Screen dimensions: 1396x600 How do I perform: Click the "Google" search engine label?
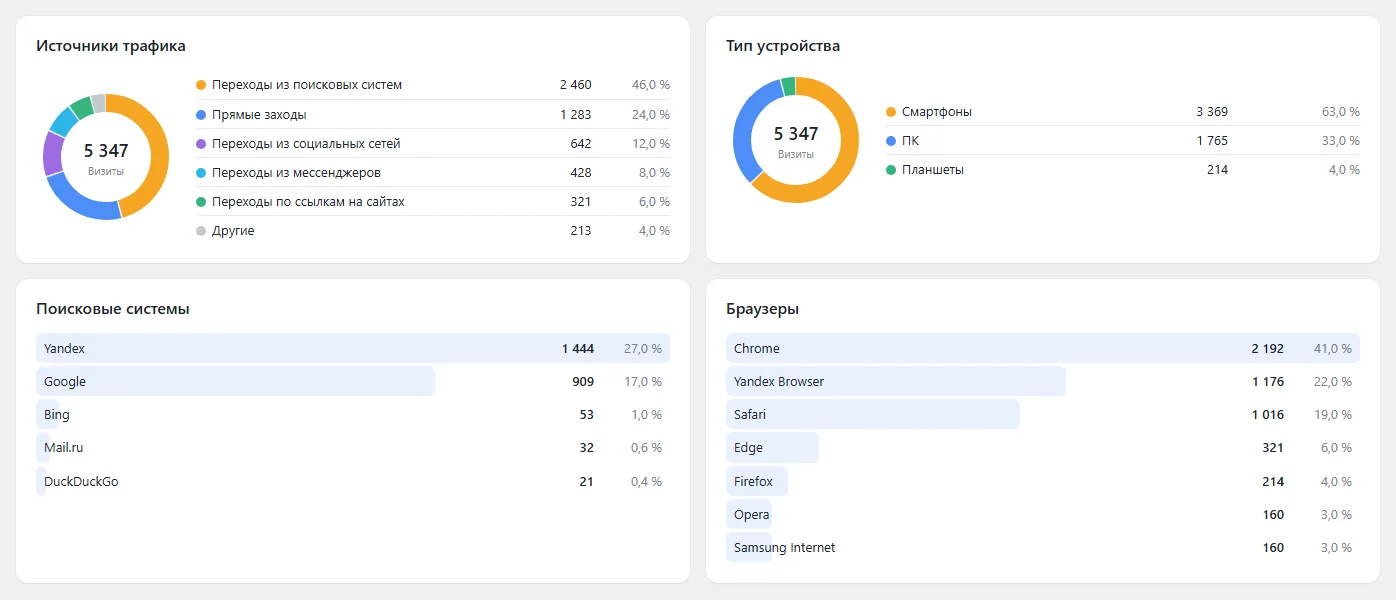pyautogui.click(x=65, y=382)
